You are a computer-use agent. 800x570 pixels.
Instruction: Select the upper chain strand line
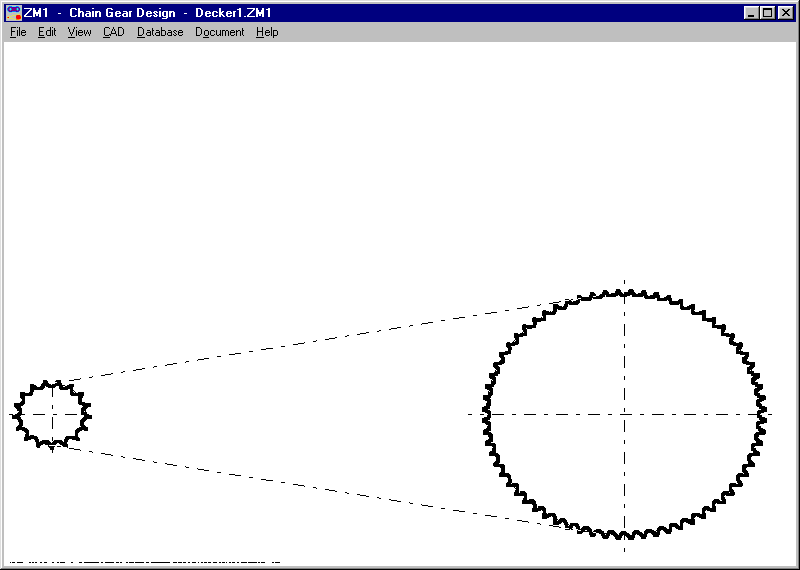click(x=320, y=340)
